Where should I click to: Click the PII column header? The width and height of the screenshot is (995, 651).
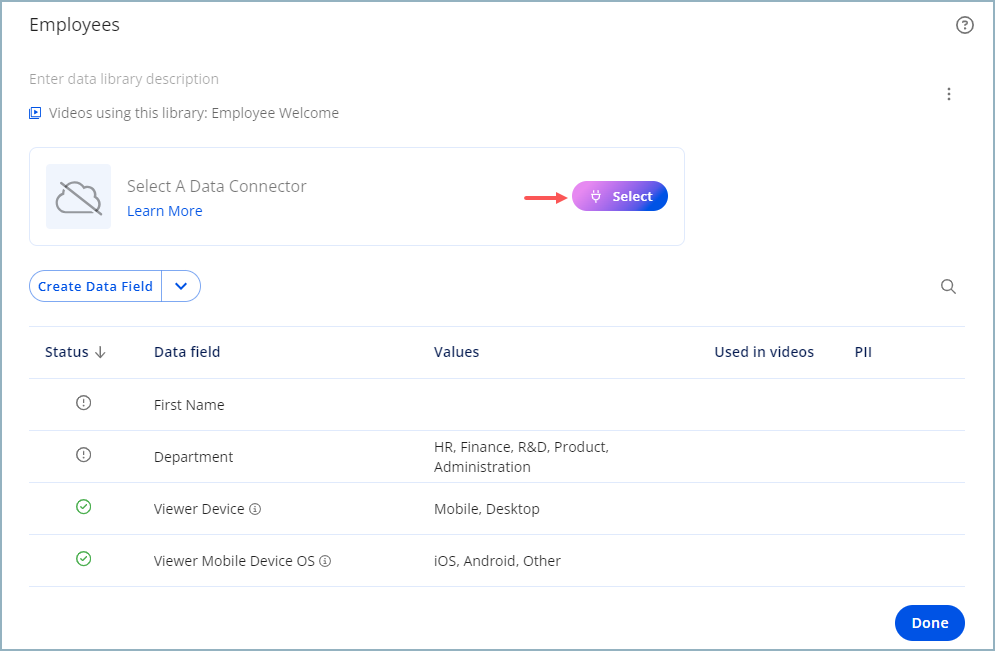[863, 352]
